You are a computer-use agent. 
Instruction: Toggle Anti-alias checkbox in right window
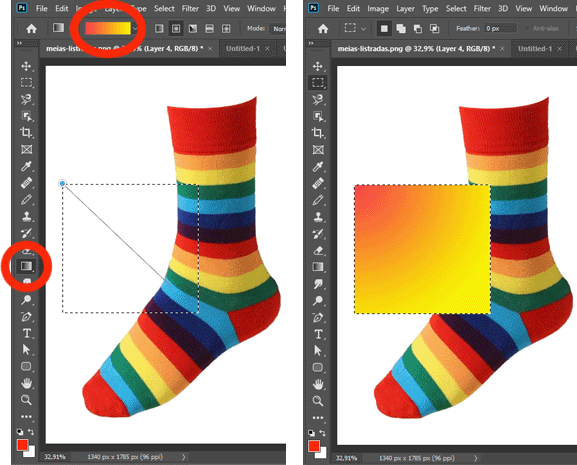click(527, 28)
